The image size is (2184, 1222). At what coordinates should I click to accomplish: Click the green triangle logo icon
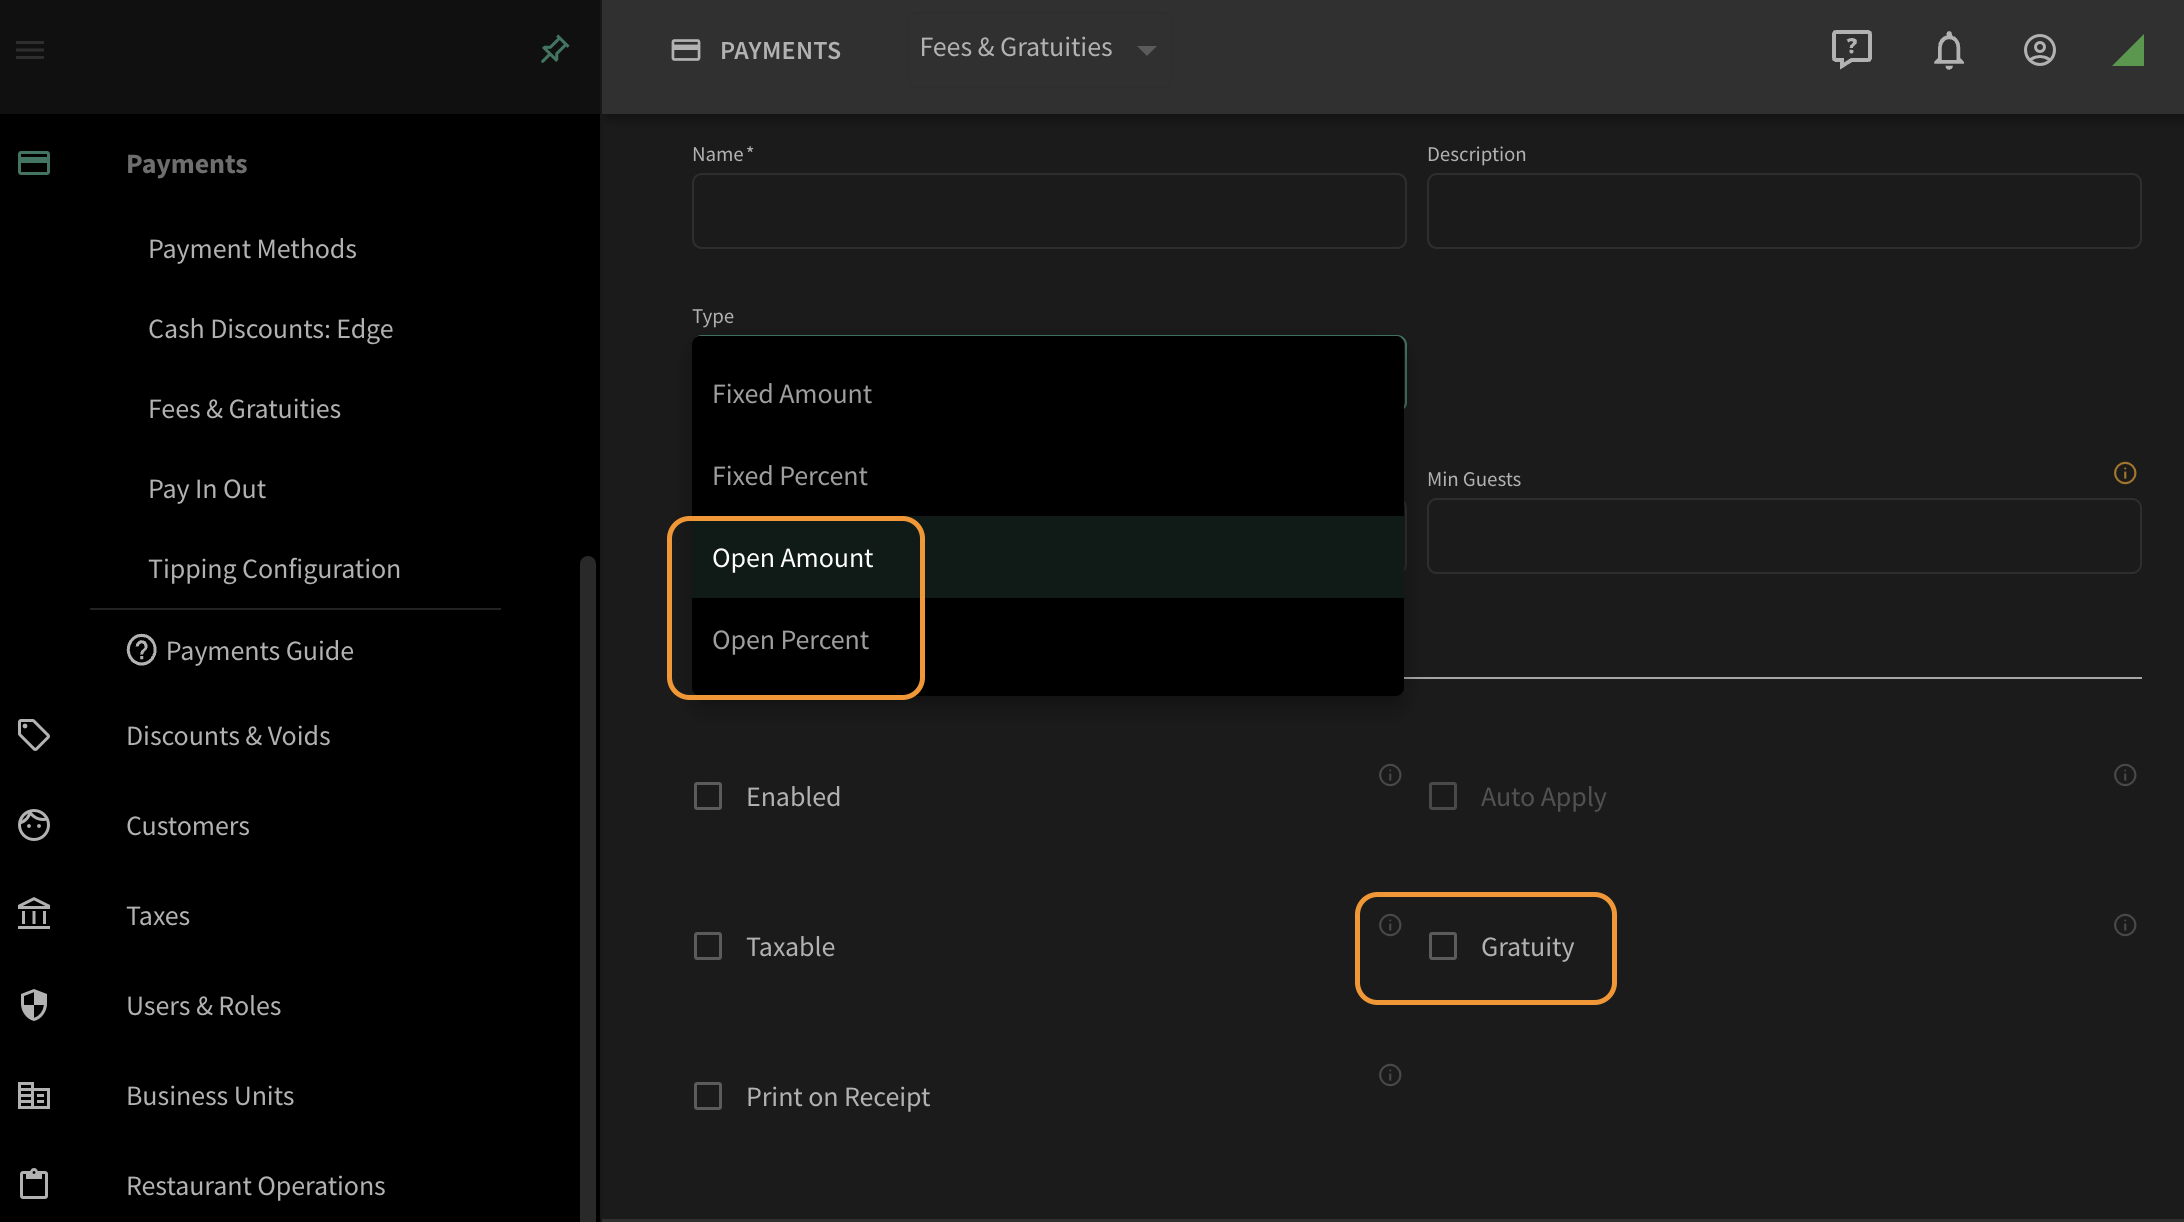(2128, 50)
